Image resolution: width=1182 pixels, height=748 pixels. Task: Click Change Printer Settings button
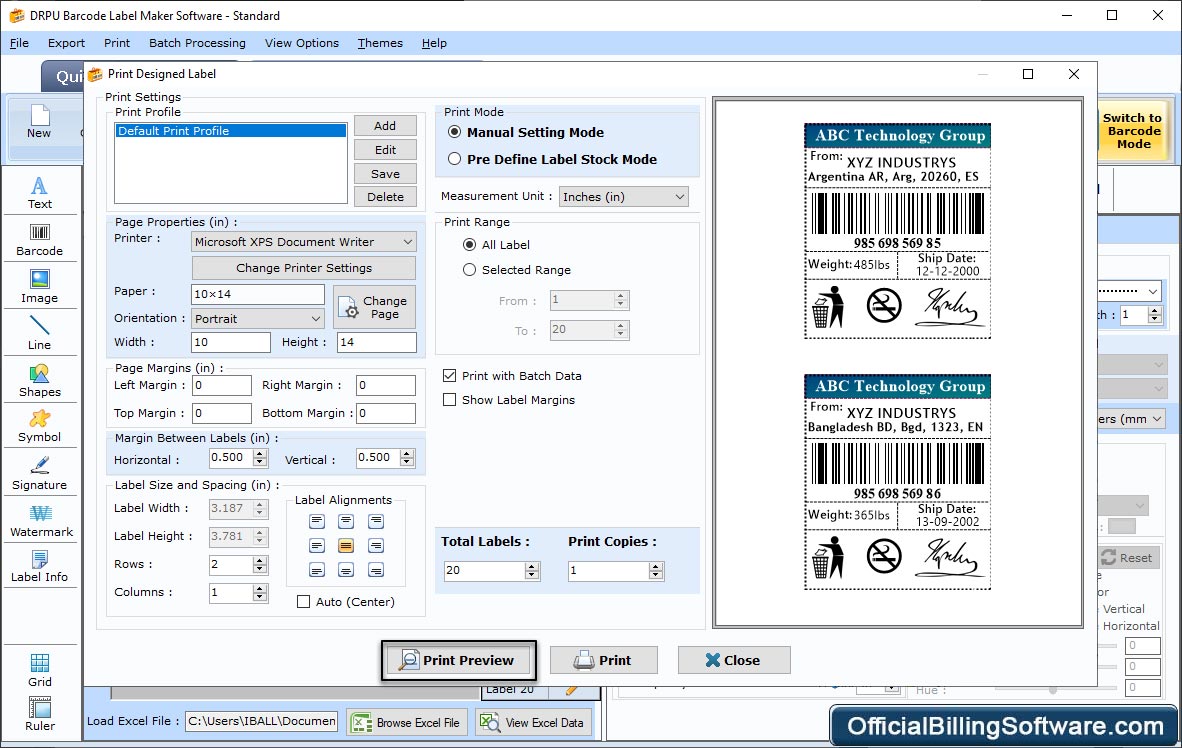[304, 268]
